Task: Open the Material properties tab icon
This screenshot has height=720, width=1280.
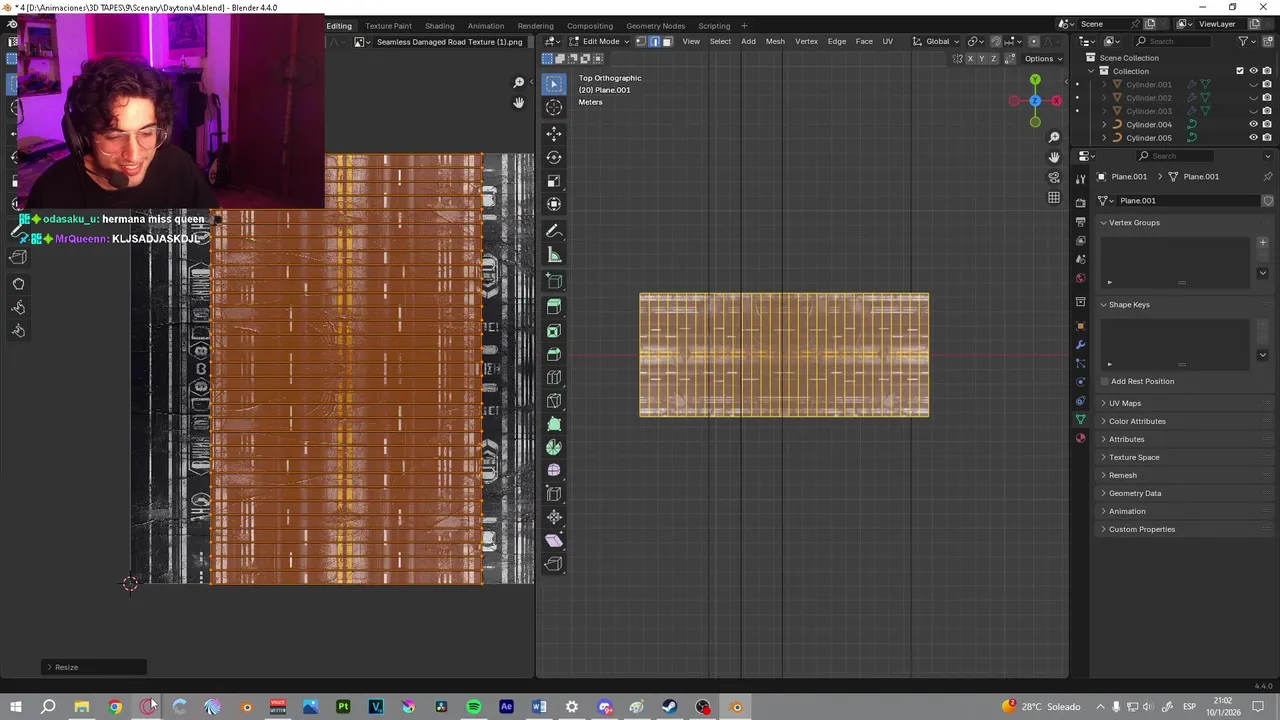Action: click(1080, 438)
